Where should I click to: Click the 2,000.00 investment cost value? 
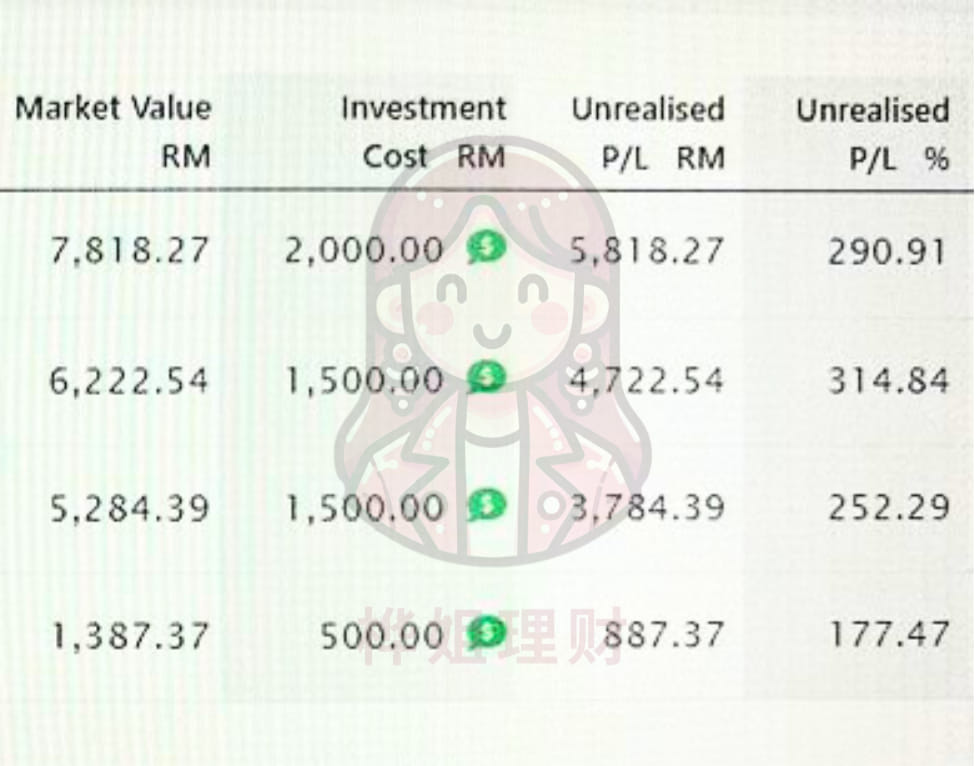coord(364,251)
